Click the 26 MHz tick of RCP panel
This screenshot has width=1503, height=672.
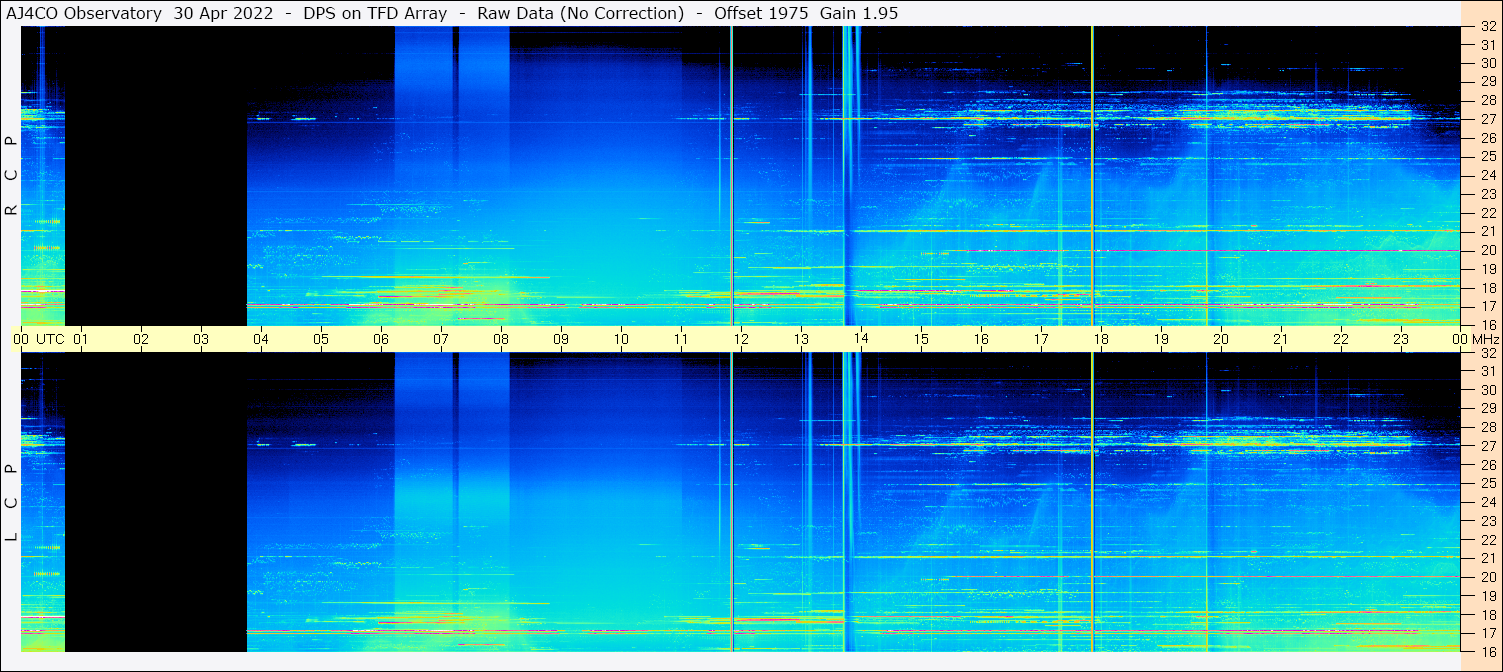(1488, 138)
